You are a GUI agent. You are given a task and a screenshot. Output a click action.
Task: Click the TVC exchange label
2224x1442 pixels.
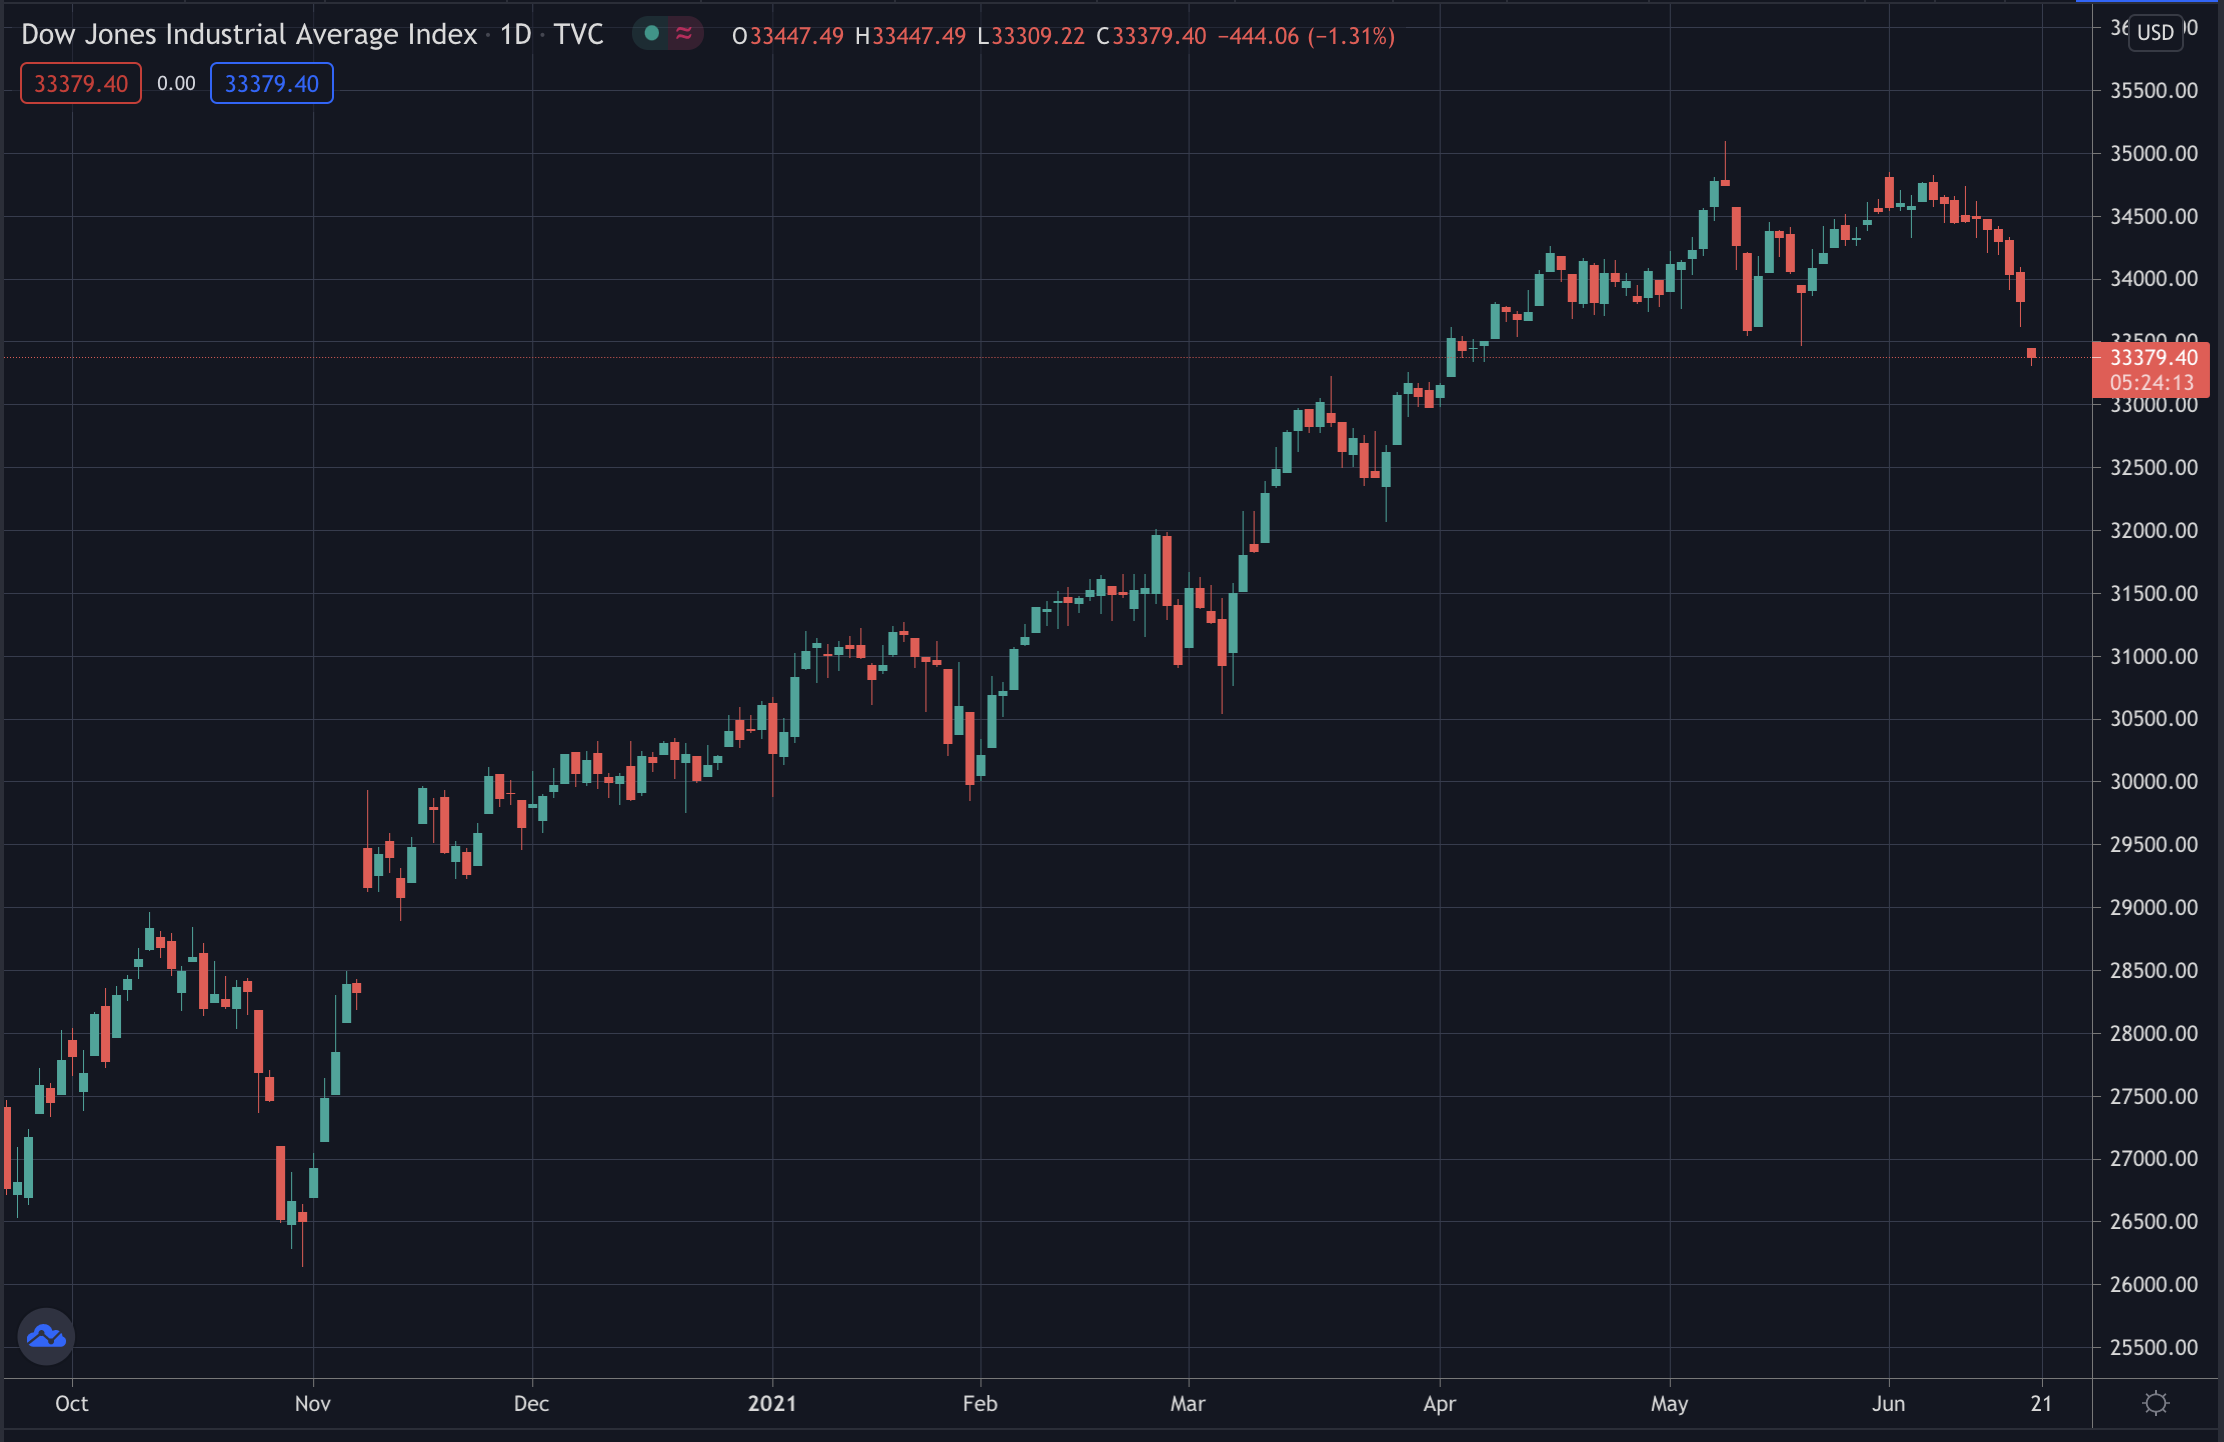click(x=578, y=34)
